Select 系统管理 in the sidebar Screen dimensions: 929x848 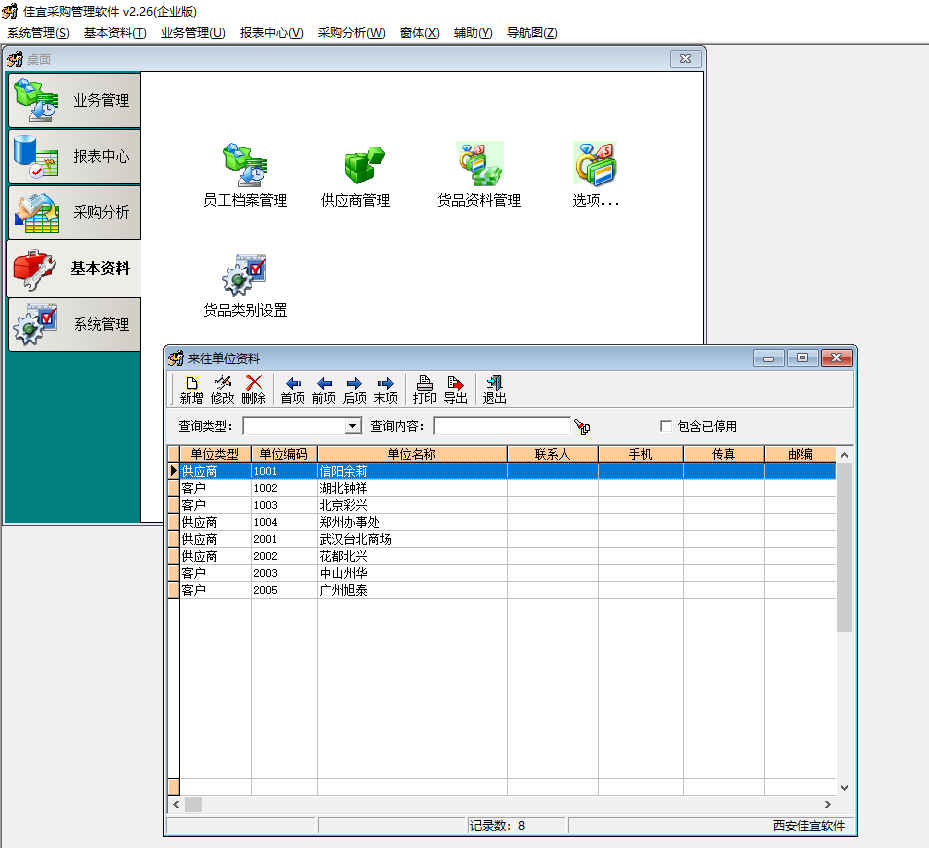tap(75, 324)
